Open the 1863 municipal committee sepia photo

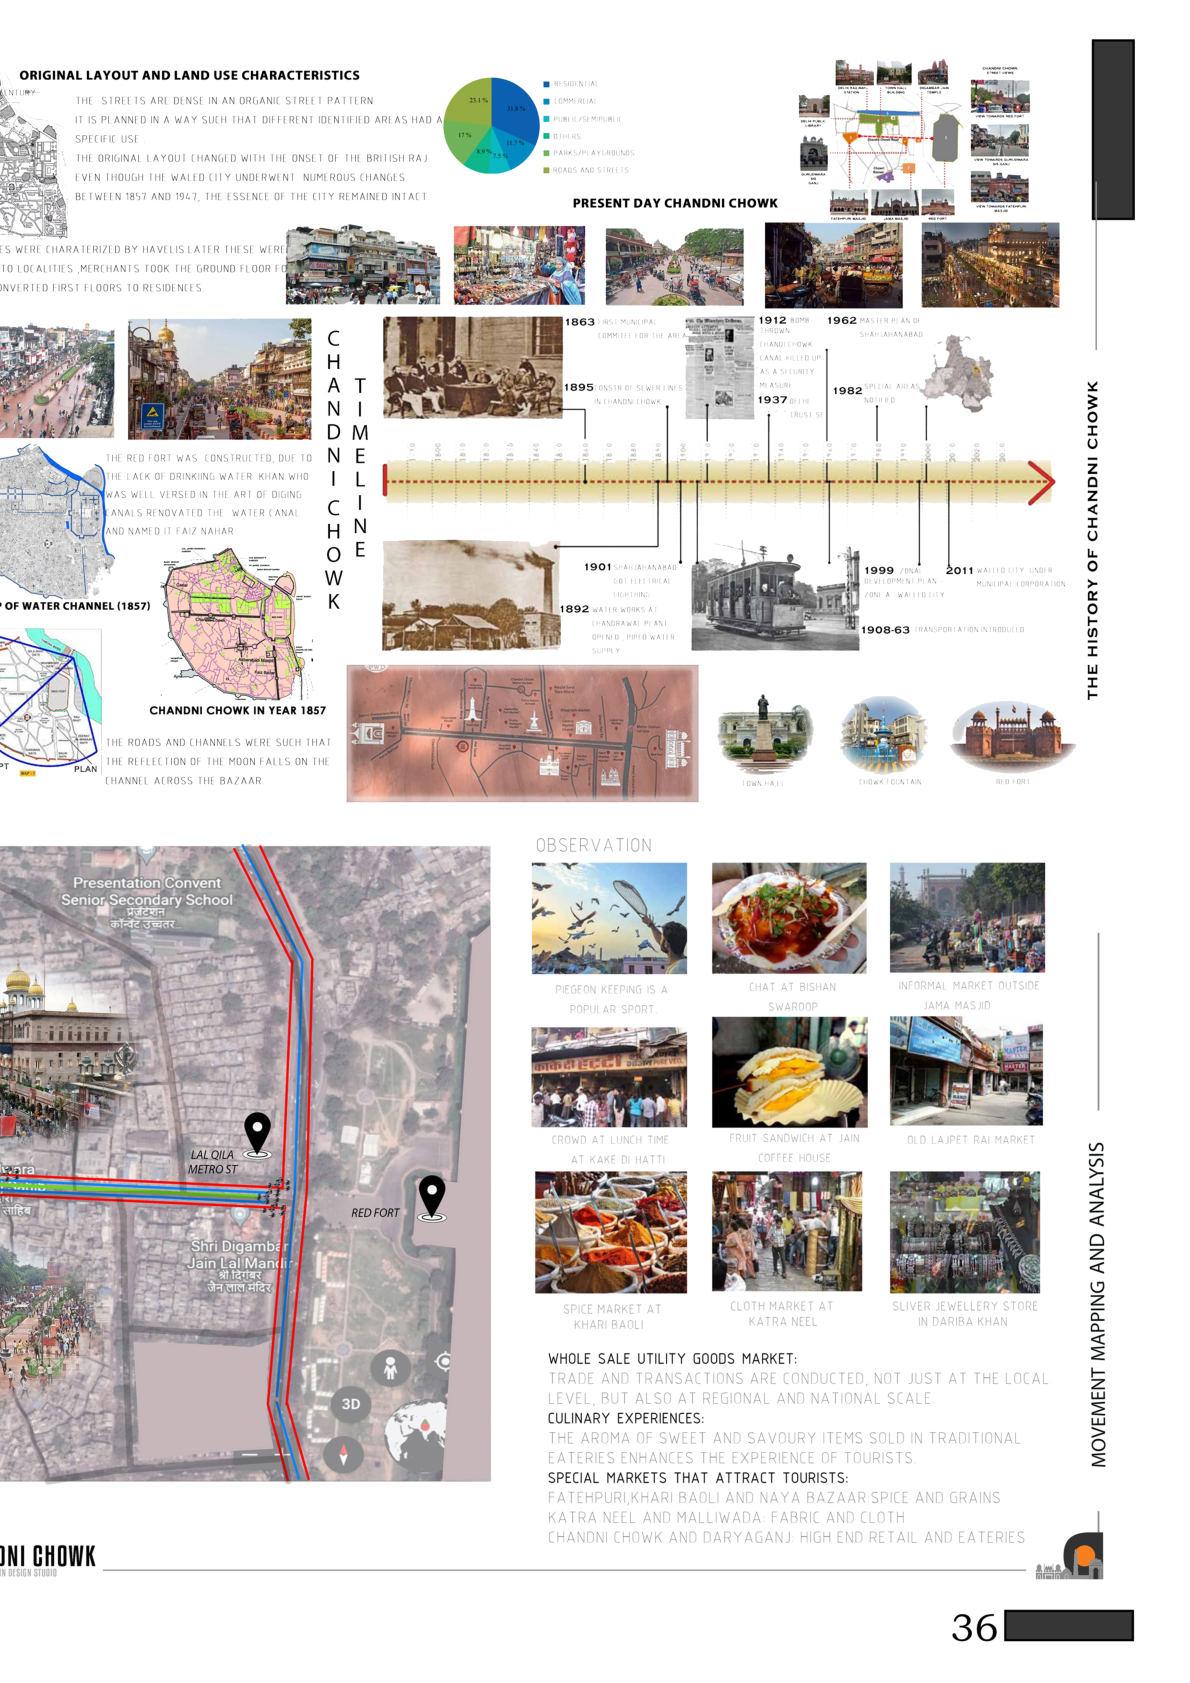point(473,367)
